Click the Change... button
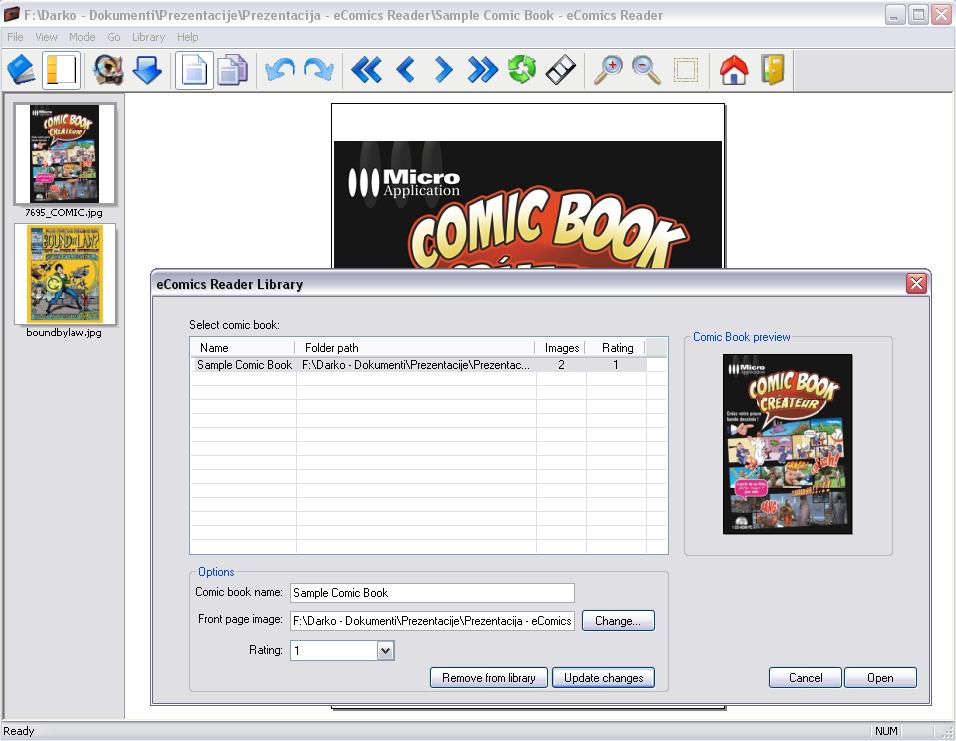 pos(618,621)
